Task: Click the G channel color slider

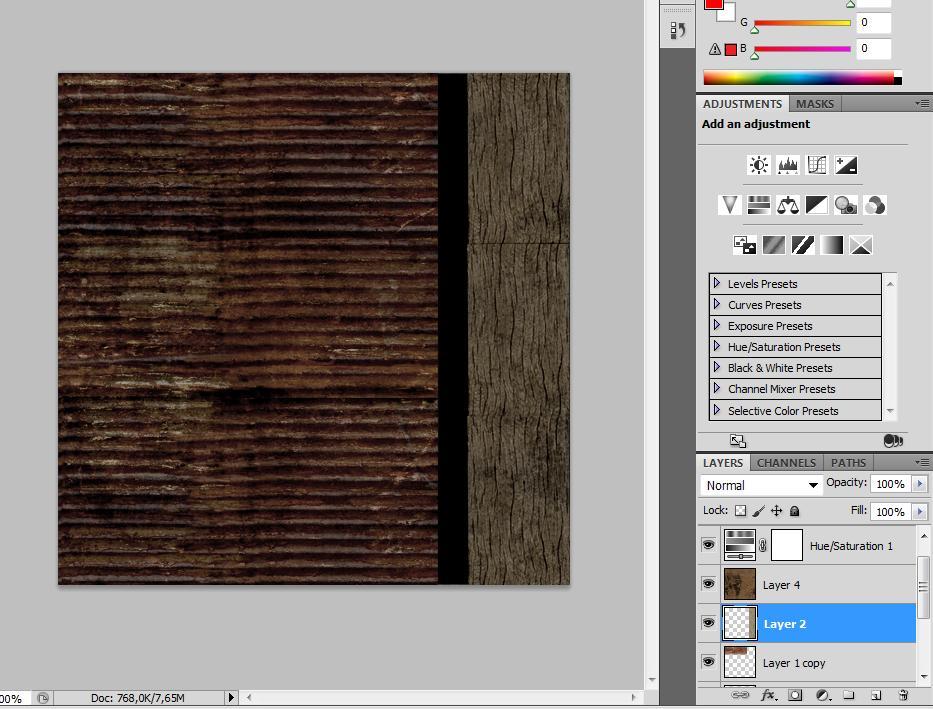Action: 802,23
